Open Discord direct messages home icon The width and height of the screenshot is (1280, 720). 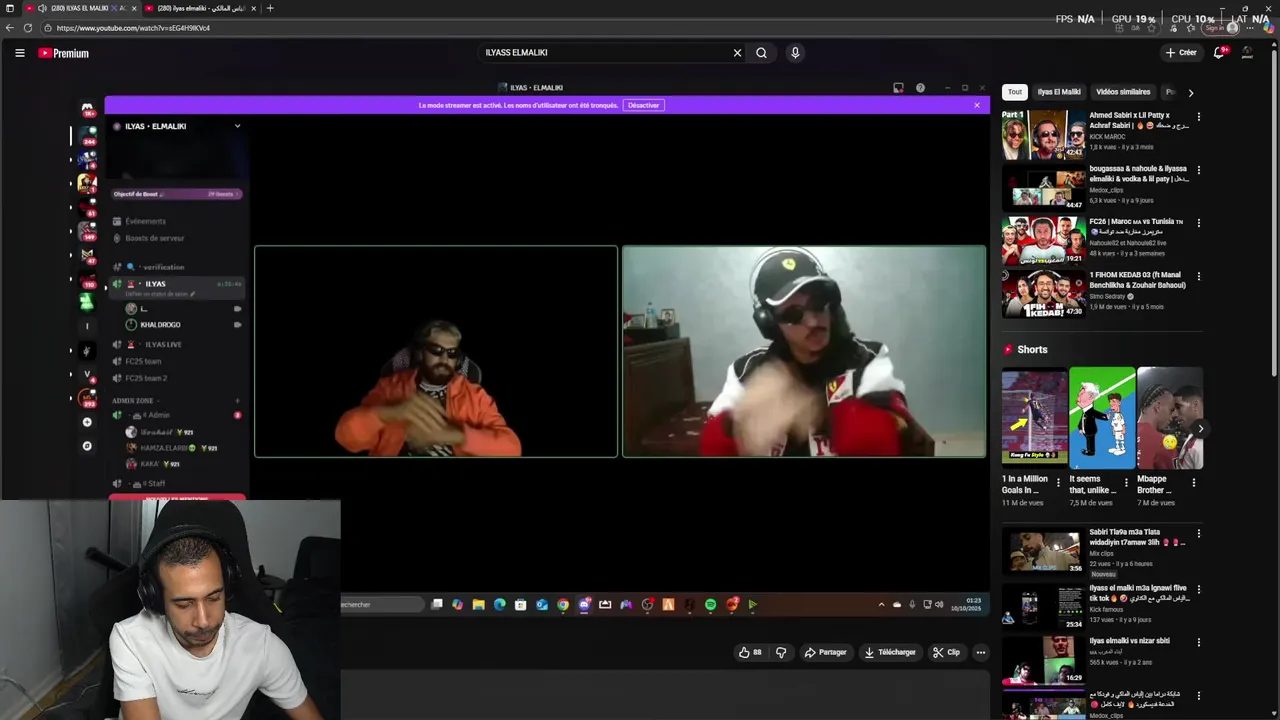[x=87, y=108]
